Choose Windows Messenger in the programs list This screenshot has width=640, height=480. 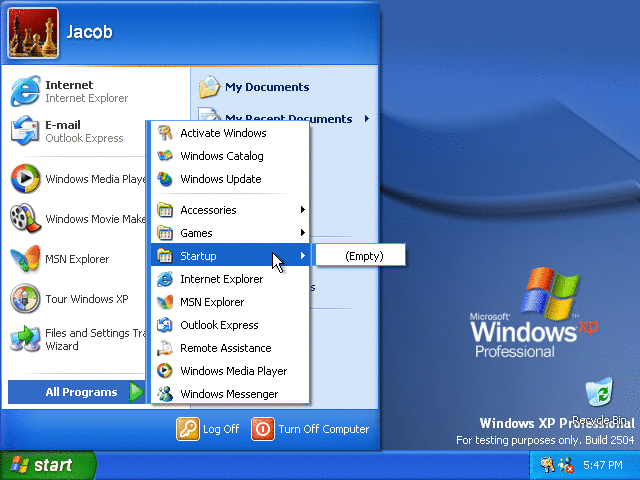click(230, 393)
